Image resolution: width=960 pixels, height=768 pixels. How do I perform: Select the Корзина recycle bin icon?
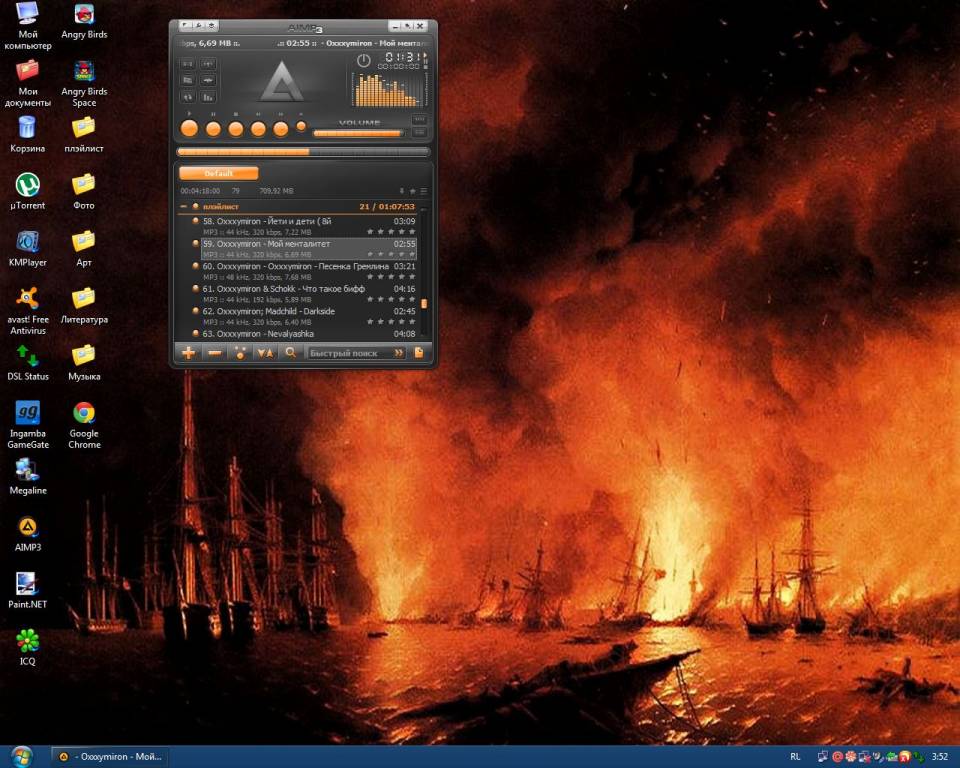click(x=28, y=135)
